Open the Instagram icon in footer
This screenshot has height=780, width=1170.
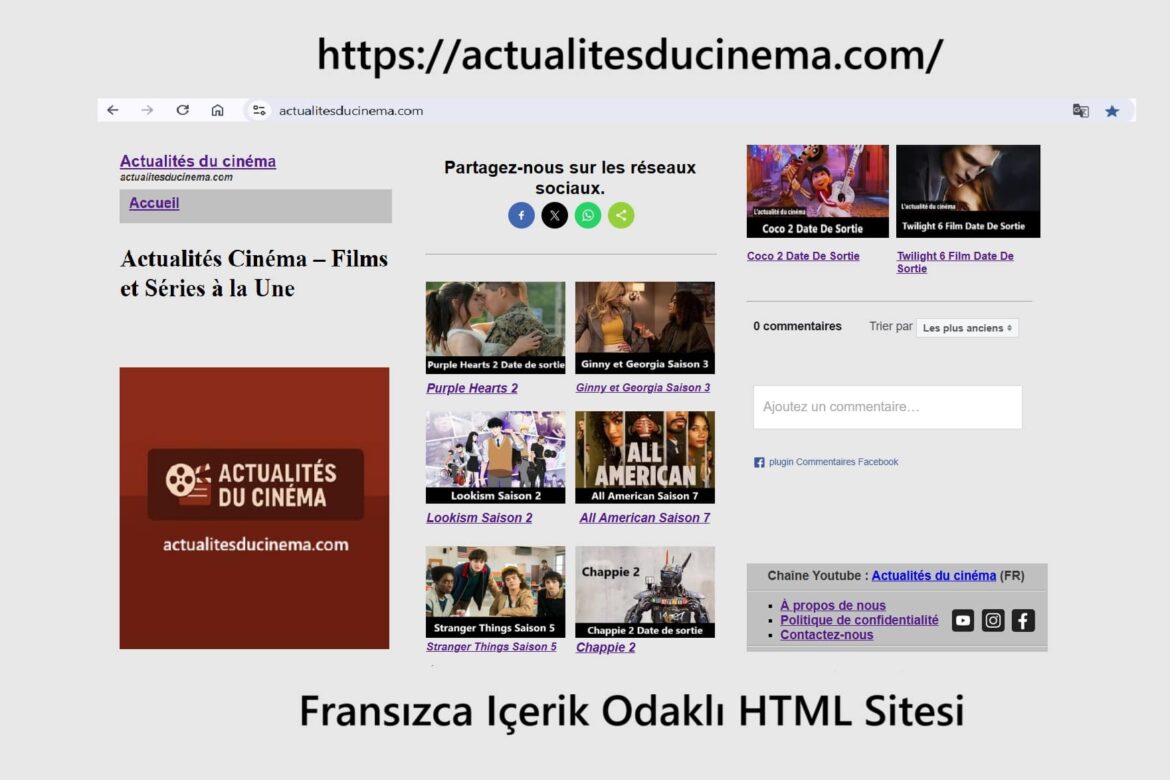(x=993, y=620)
